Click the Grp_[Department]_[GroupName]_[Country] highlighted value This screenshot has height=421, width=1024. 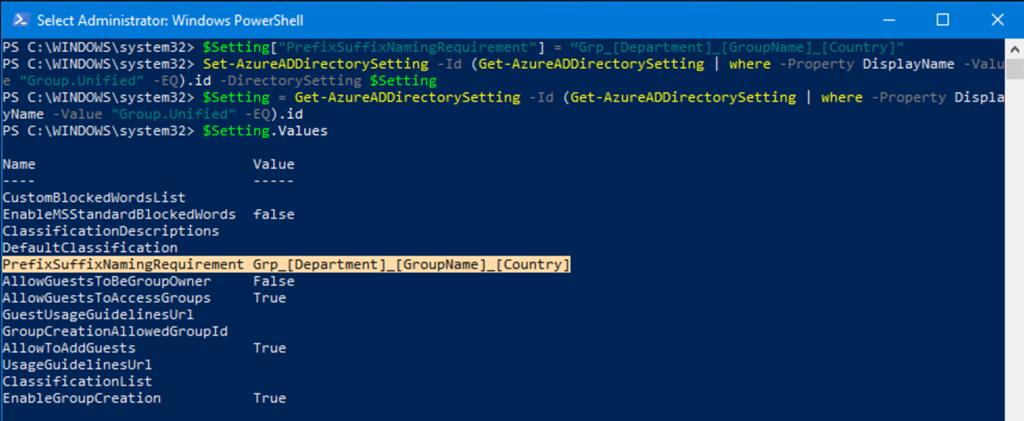[x=411, y=264]
